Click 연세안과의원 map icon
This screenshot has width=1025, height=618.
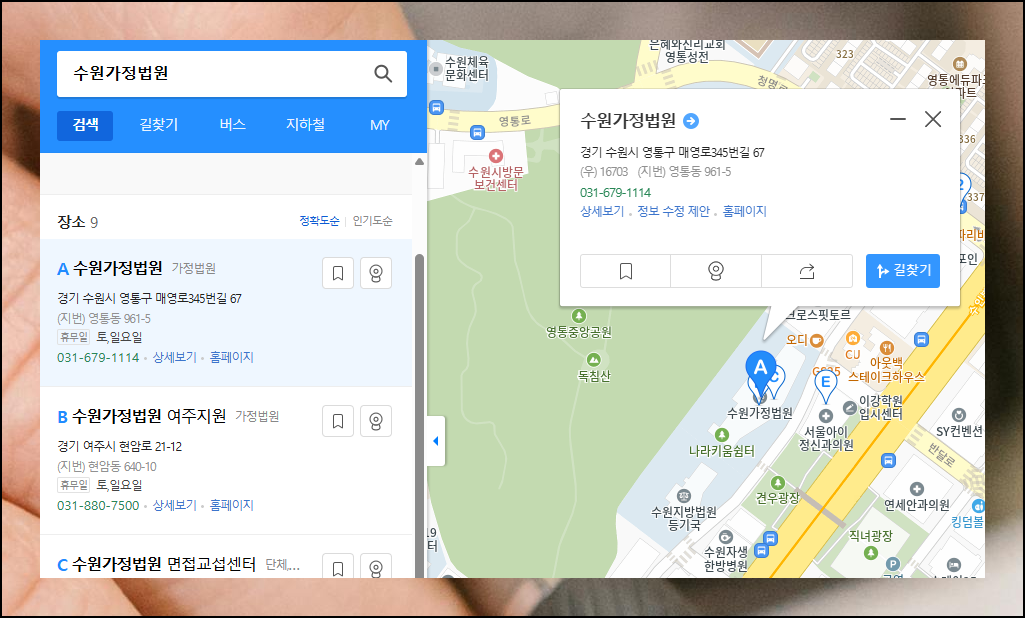coord(916,489)
